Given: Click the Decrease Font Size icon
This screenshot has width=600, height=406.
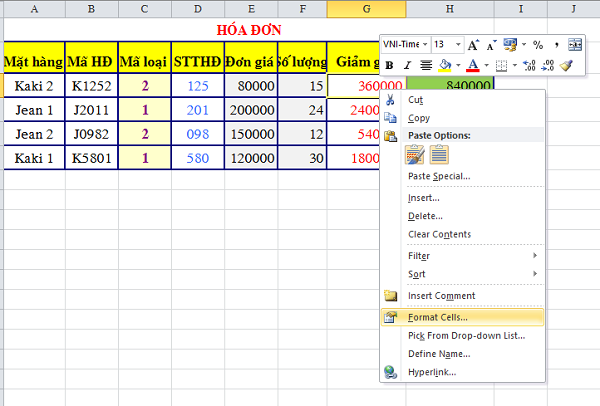Looking at the screenshot, I should pyautogui.click(x=492, y=45).
